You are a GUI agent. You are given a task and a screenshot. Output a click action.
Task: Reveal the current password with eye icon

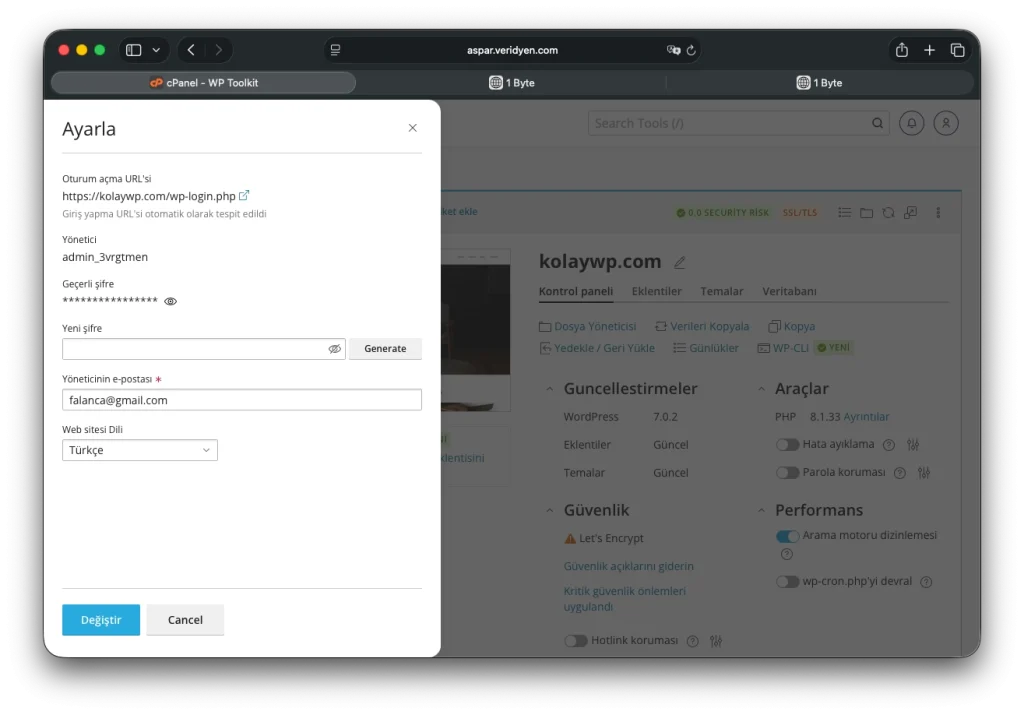coord(170,301)
